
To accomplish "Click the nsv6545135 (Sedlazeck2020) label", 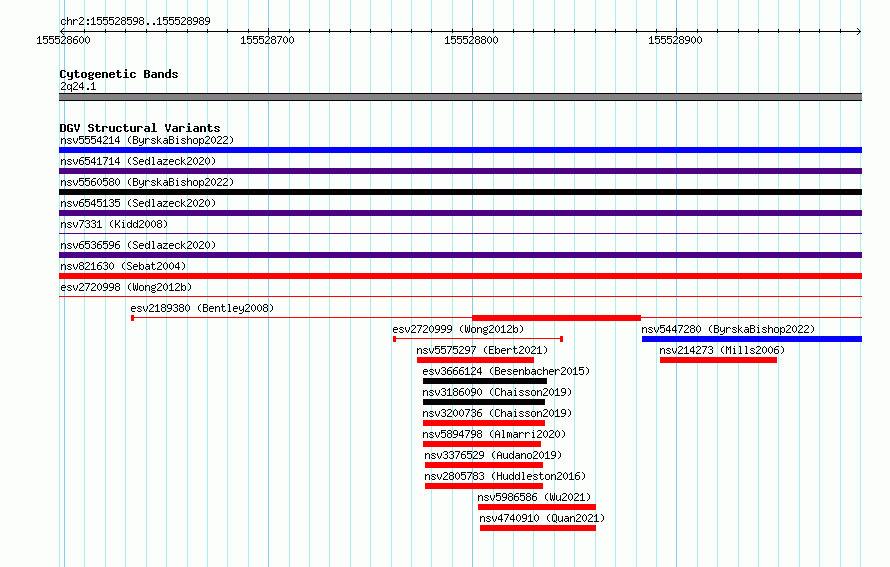I will coord(138,203).
